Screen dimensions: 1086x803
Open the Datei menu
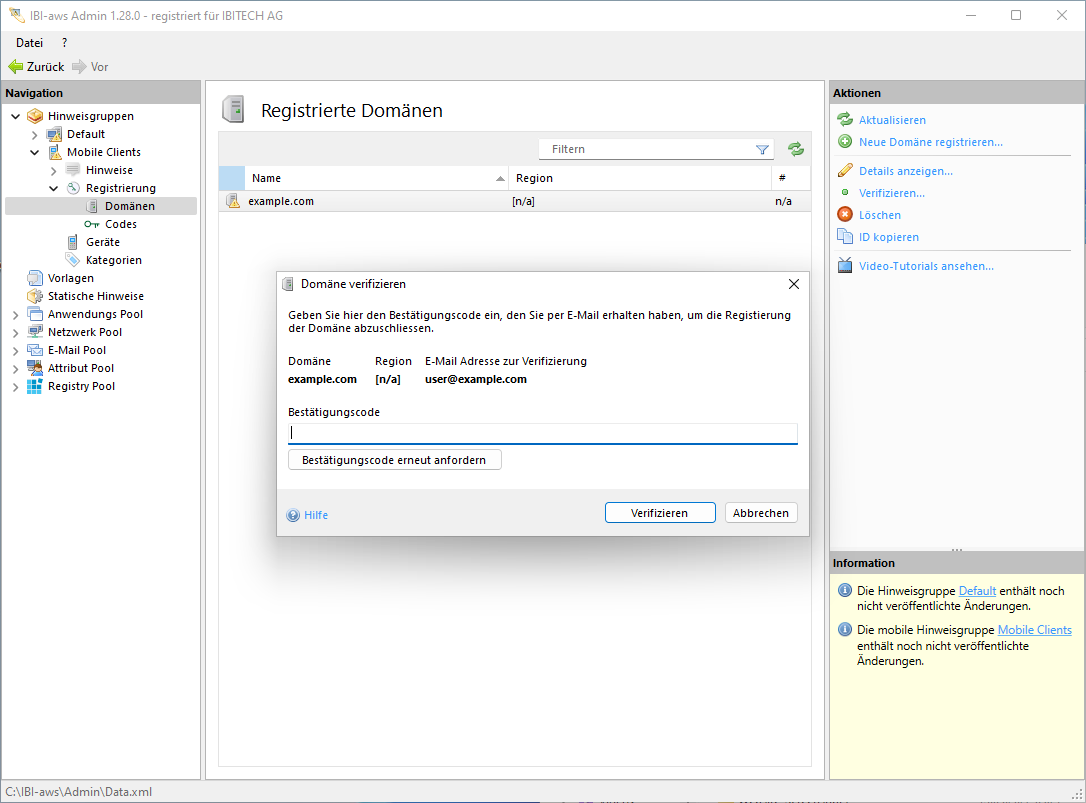click(30, 43)
